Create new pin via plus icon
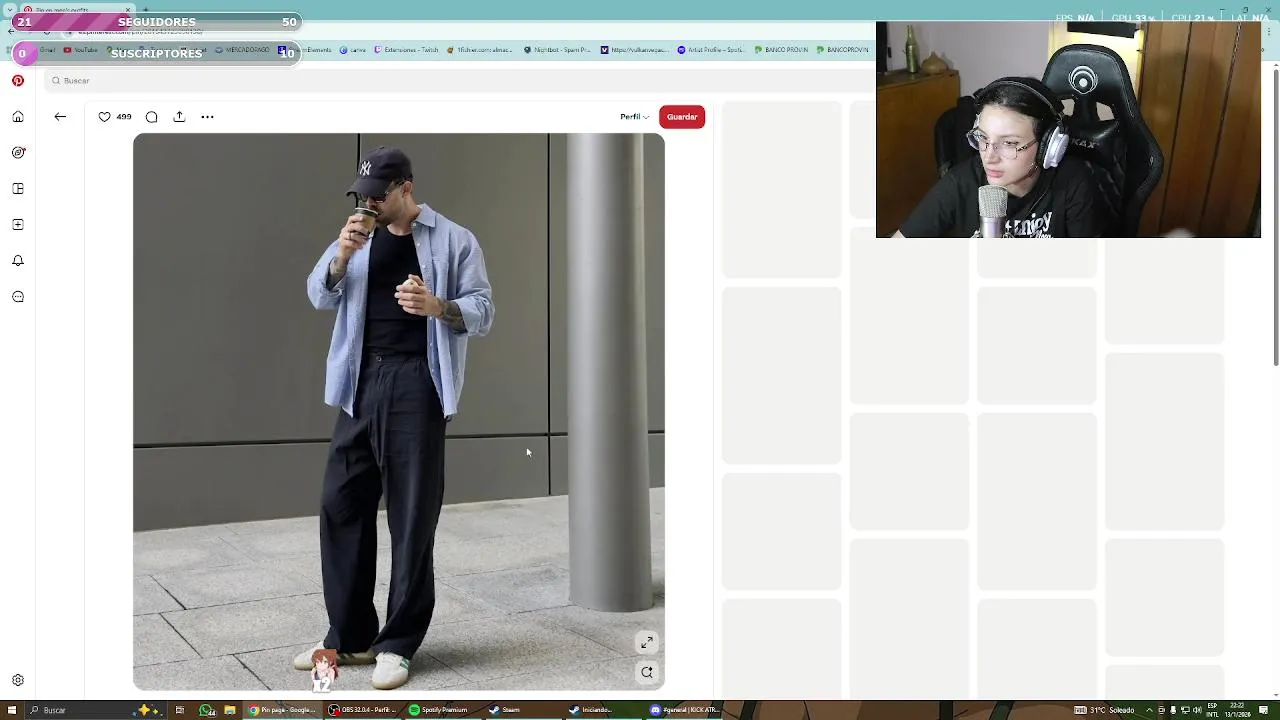1280x720 pixels. [x=18, y=225]
